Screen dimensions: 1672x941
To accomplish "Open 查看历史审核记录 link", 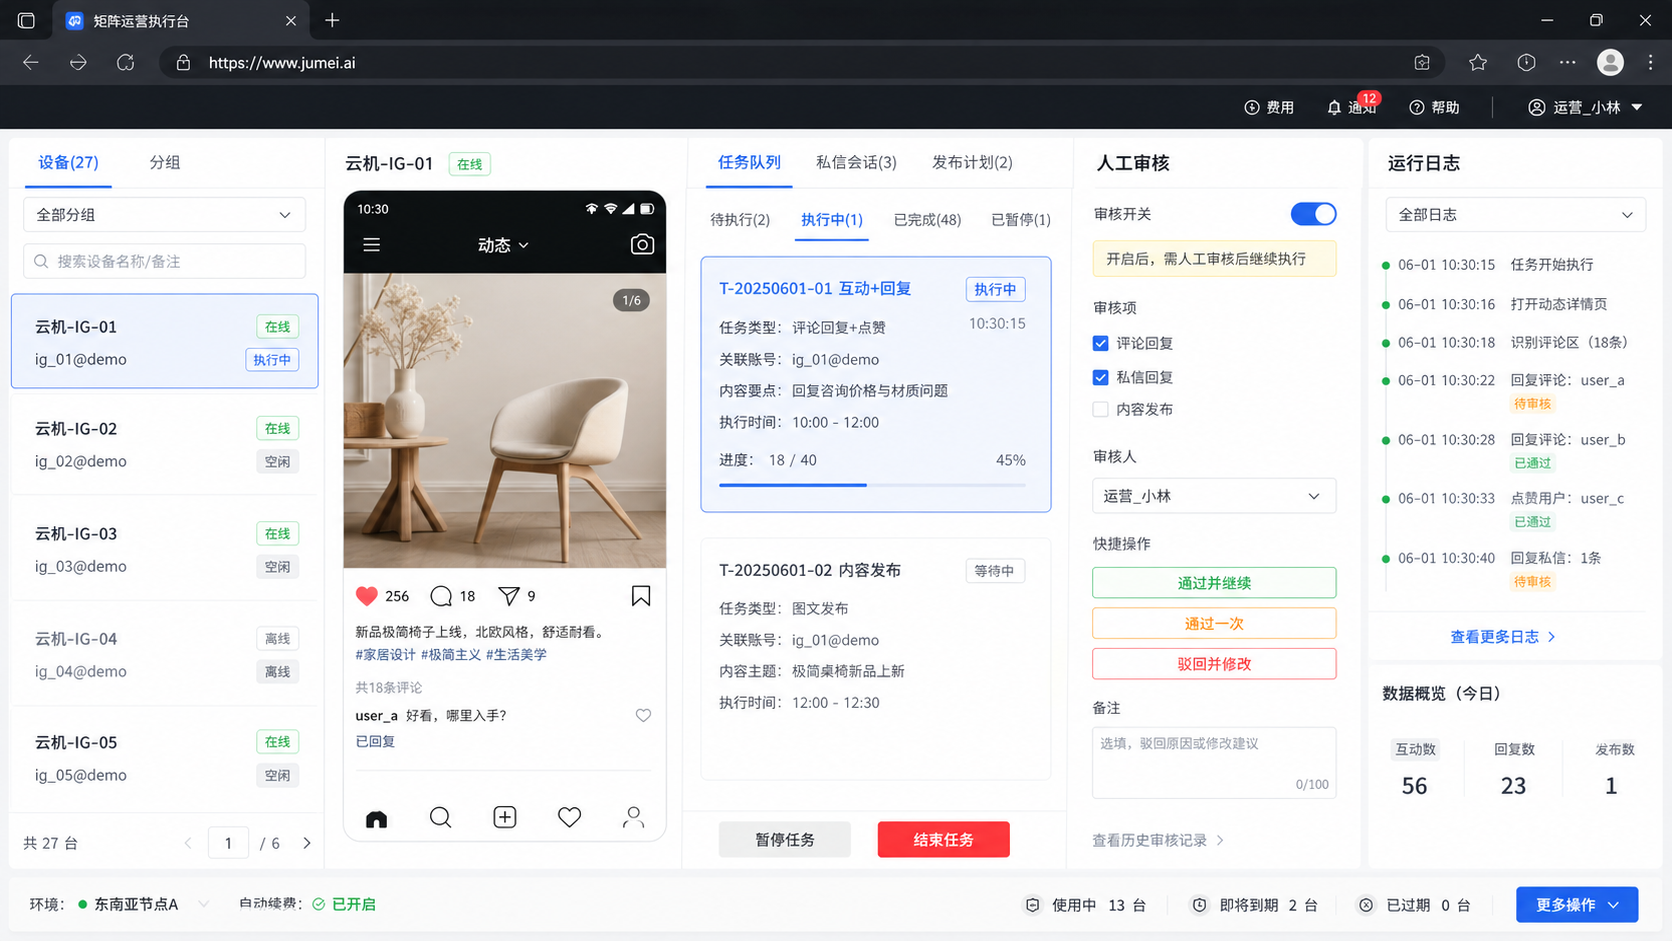I will (1158, 840).
